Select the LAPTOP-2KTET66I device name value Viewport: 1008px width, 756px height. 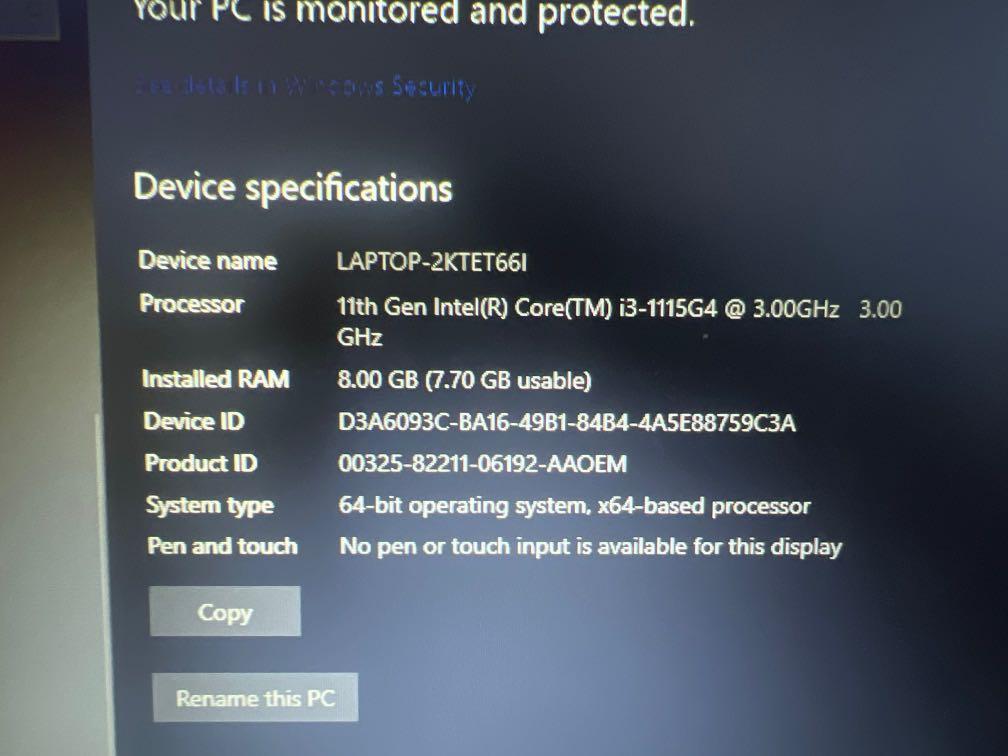point(431,262)
